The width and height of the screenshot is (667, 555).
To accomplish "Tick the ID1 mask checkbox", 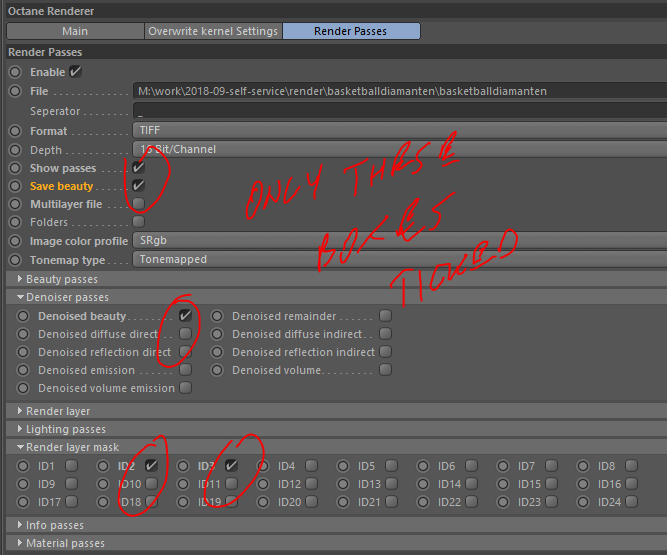I will 71,466.
